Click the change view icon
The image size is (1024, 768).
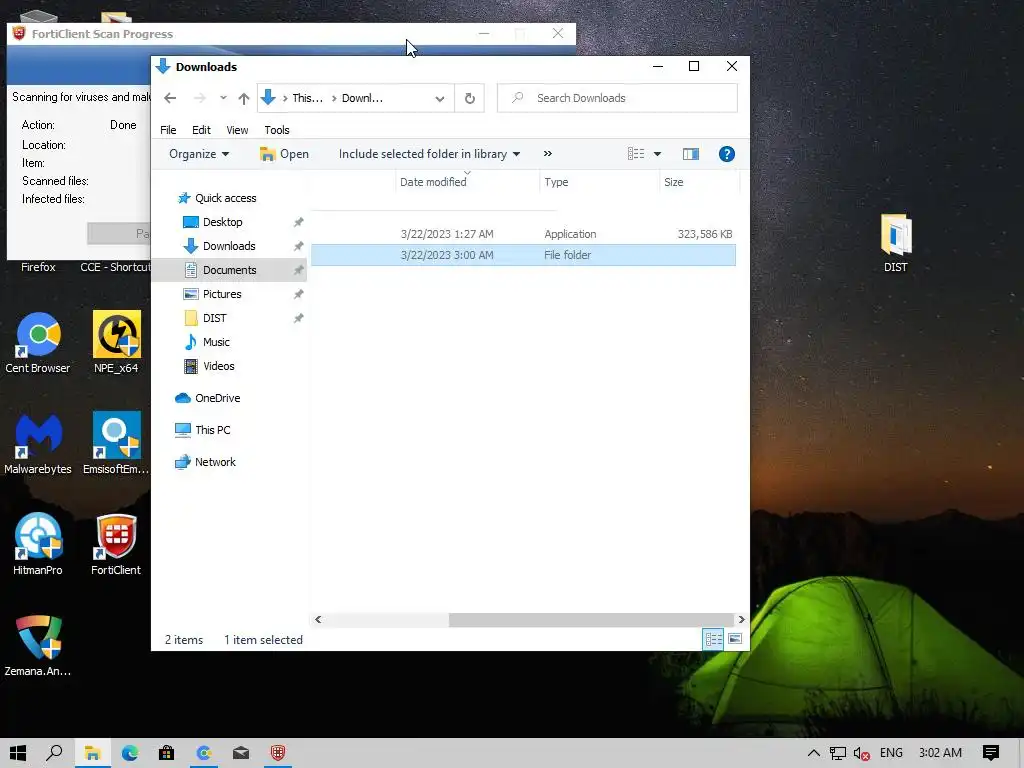click(x=636, y=154)
